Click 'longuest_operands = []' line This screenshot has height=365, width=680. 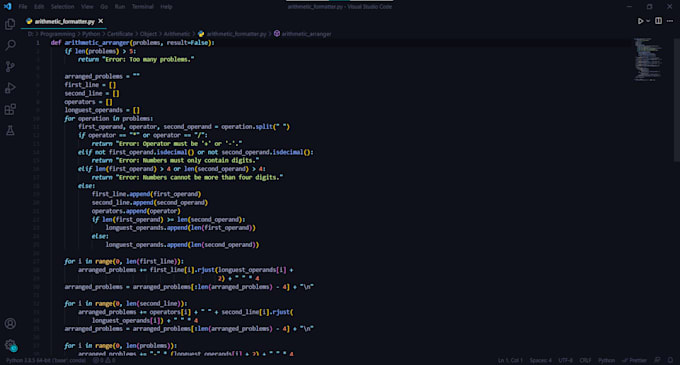pyautogui.click(x=102, y=110)
